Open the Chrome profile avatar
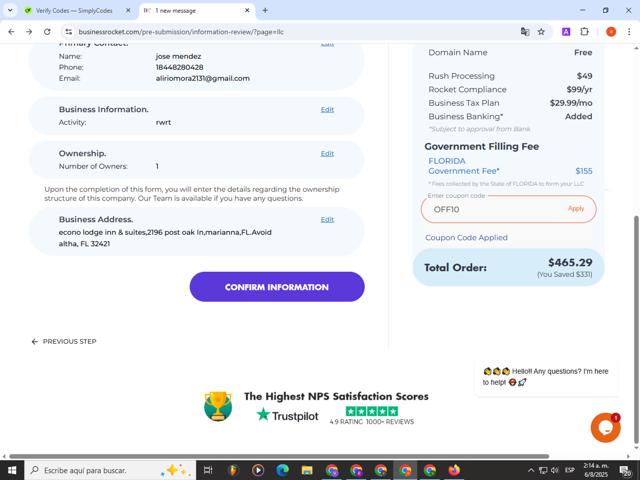The height and width of the screenshot is (480, 640). pyautogui.click(x=611, y=32)
